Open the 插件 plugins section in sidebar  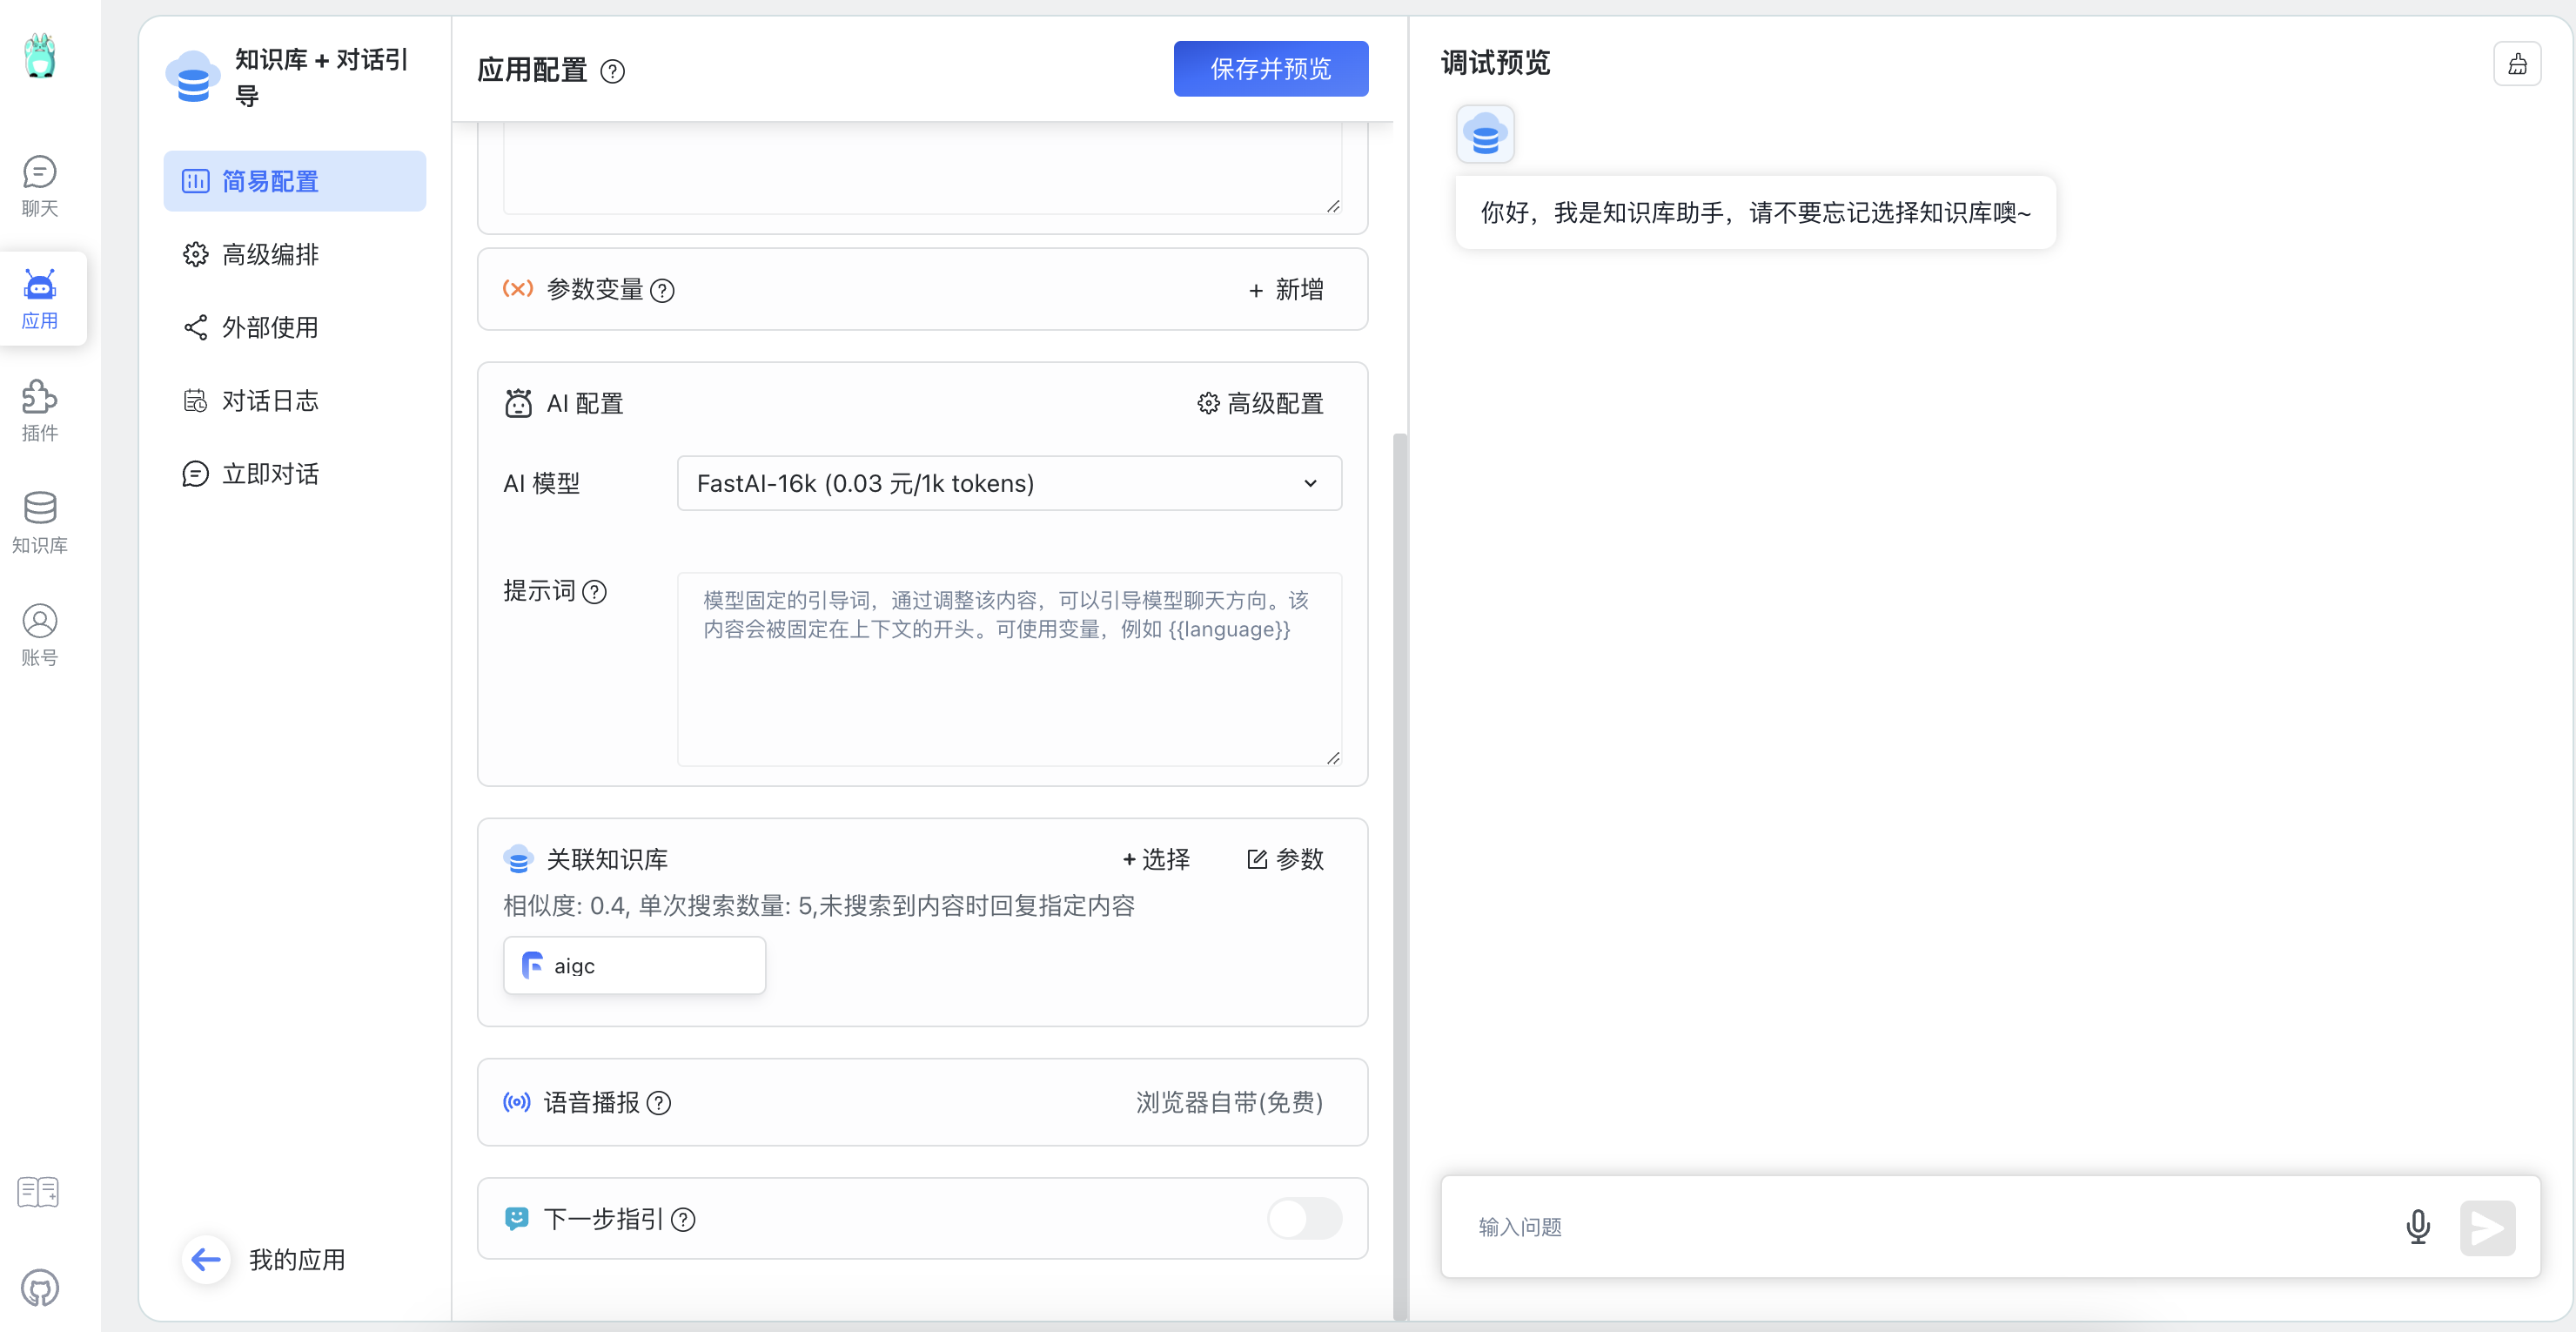tap(40, 411)
